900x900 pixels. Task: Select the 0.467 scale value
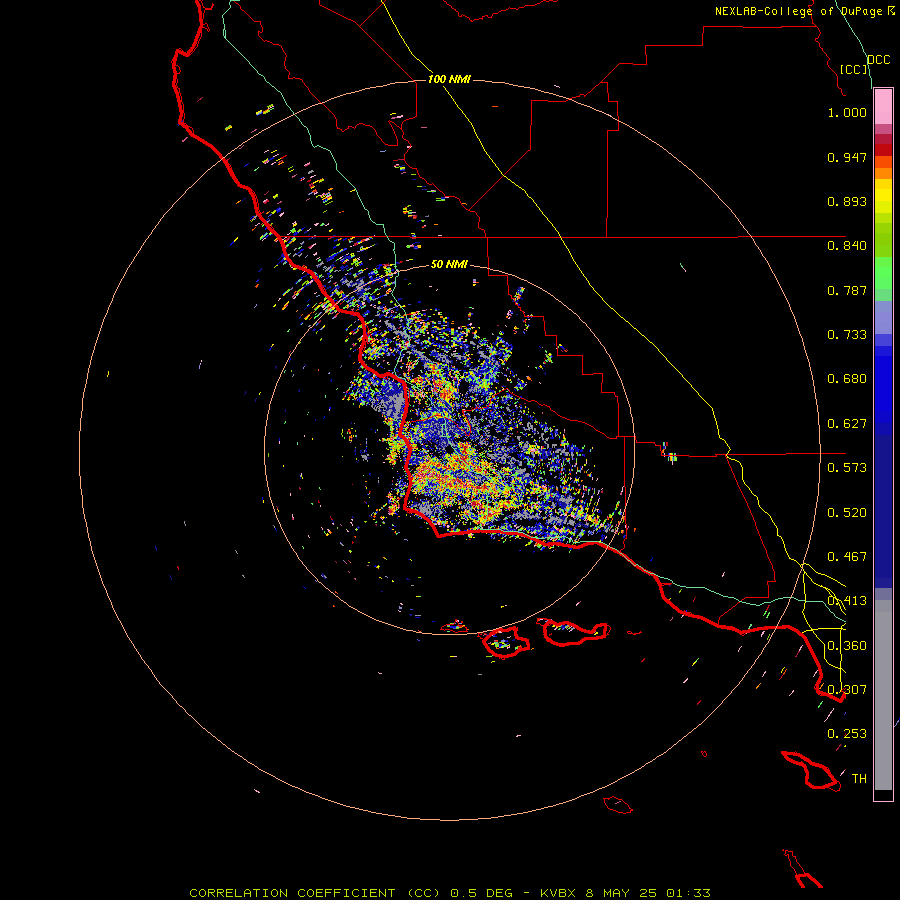coord(847,557)
